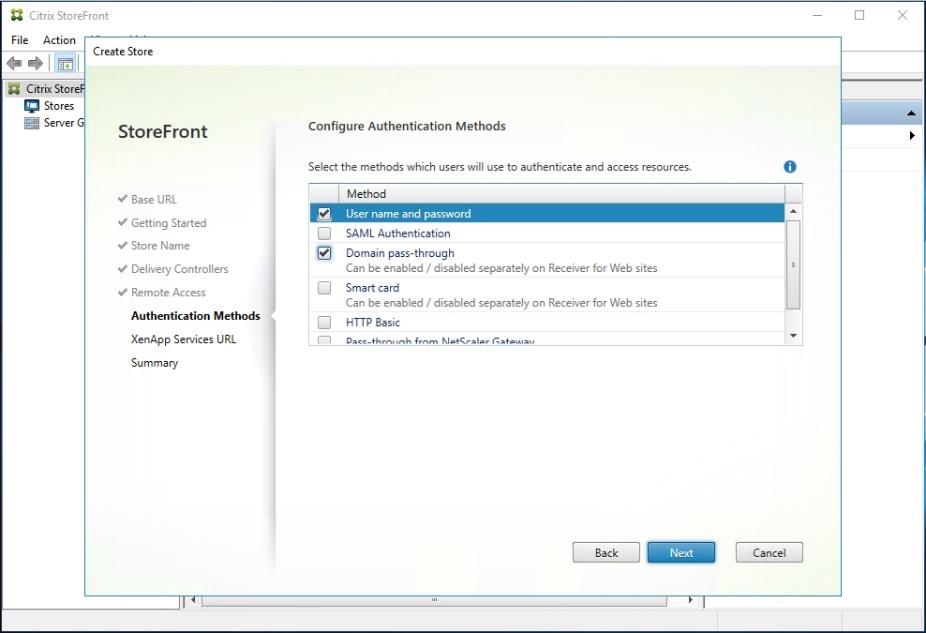Enable Pass-through from NetScaler Gateway checkbox
The image size is (926, 633).
coord(324,340)
